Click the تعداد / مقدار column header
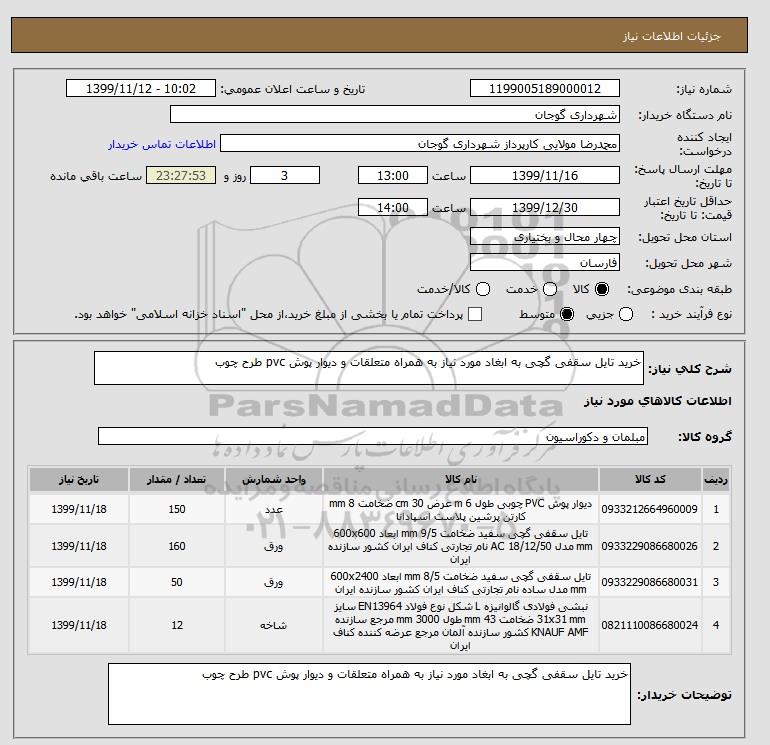This screenshot has height=745, width=770. coord(177,479)
